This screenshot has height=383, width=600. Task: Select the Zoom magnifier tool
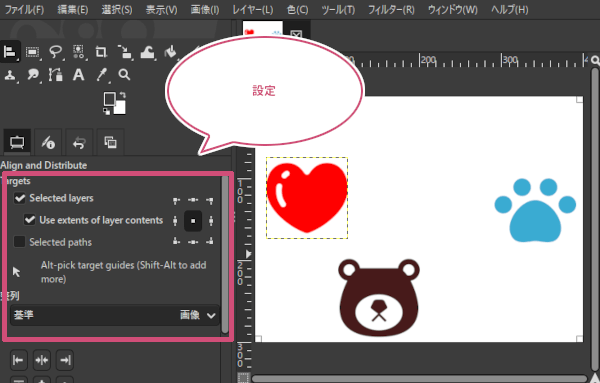[x=124, y=75]
